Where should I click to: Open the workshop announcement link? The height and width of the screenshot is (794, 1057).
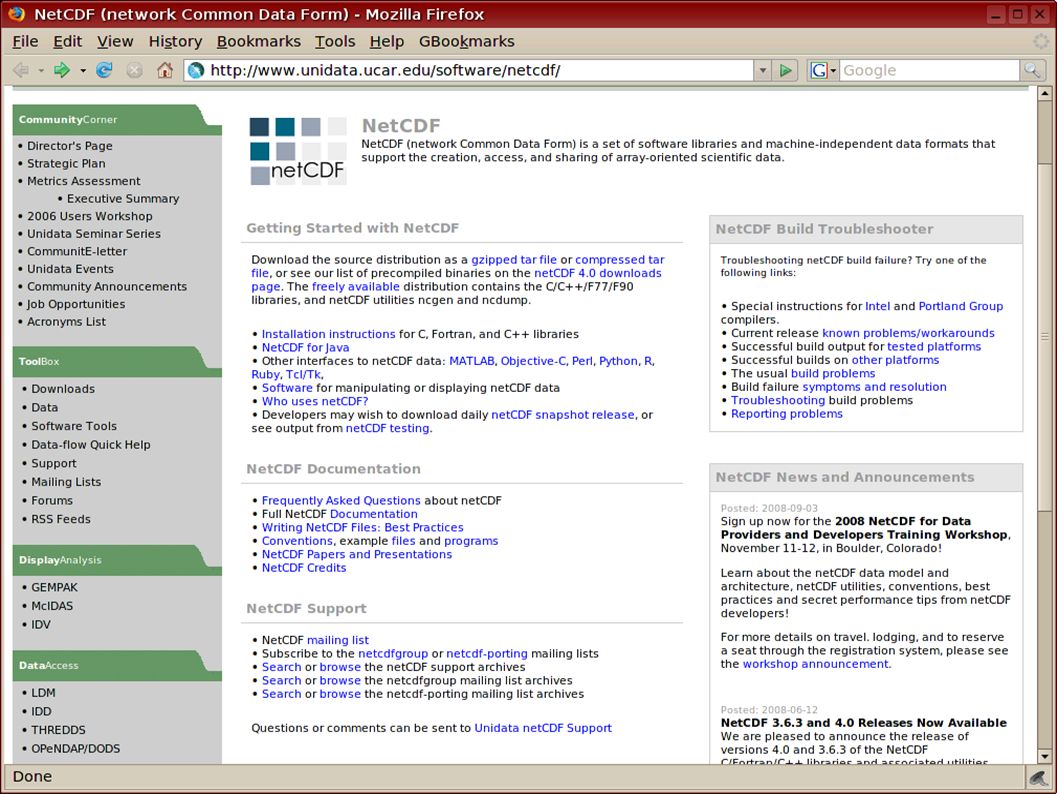click(x=816, y=664)
